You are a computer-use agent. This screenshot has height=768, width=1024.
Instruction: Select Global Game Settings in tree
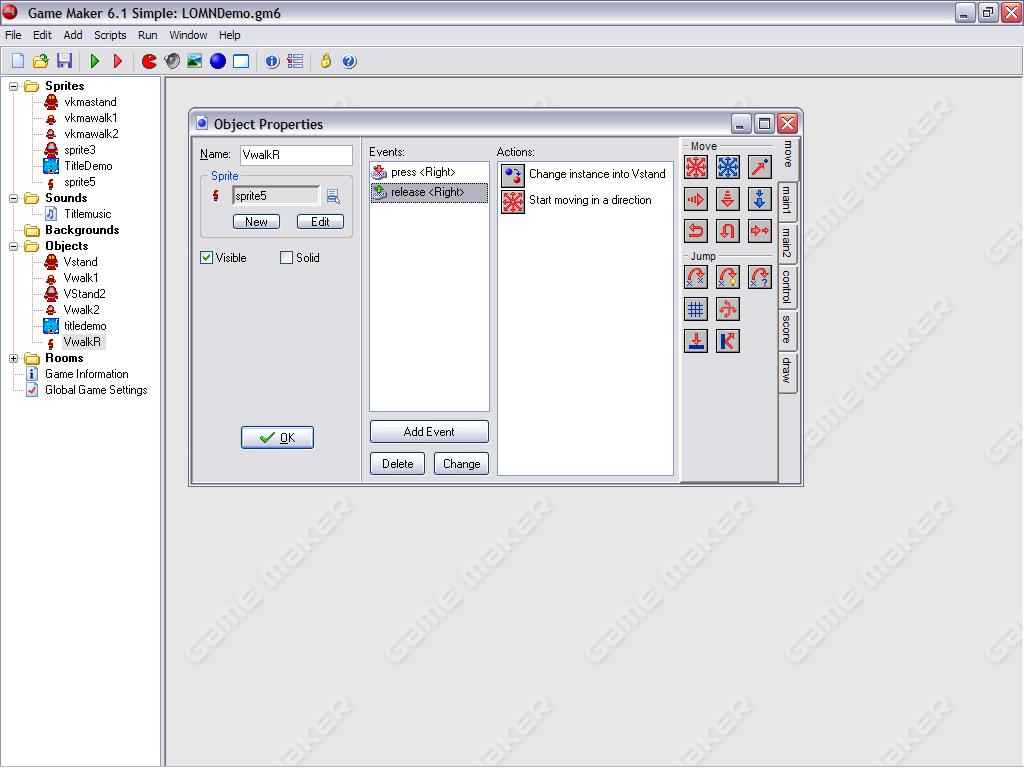point(96,390)
